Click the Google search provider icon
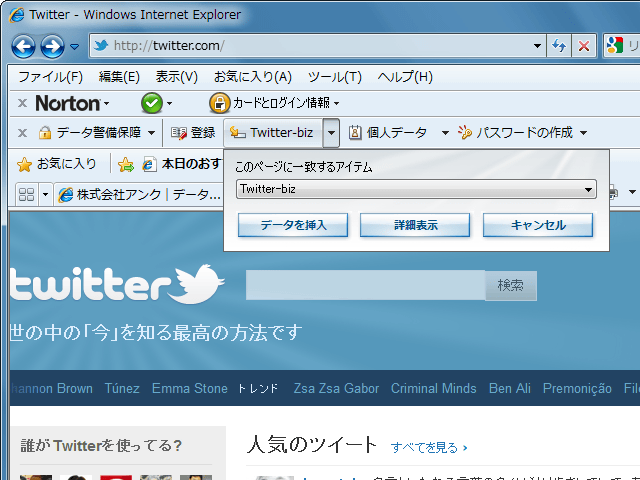 tap(615, 45)
